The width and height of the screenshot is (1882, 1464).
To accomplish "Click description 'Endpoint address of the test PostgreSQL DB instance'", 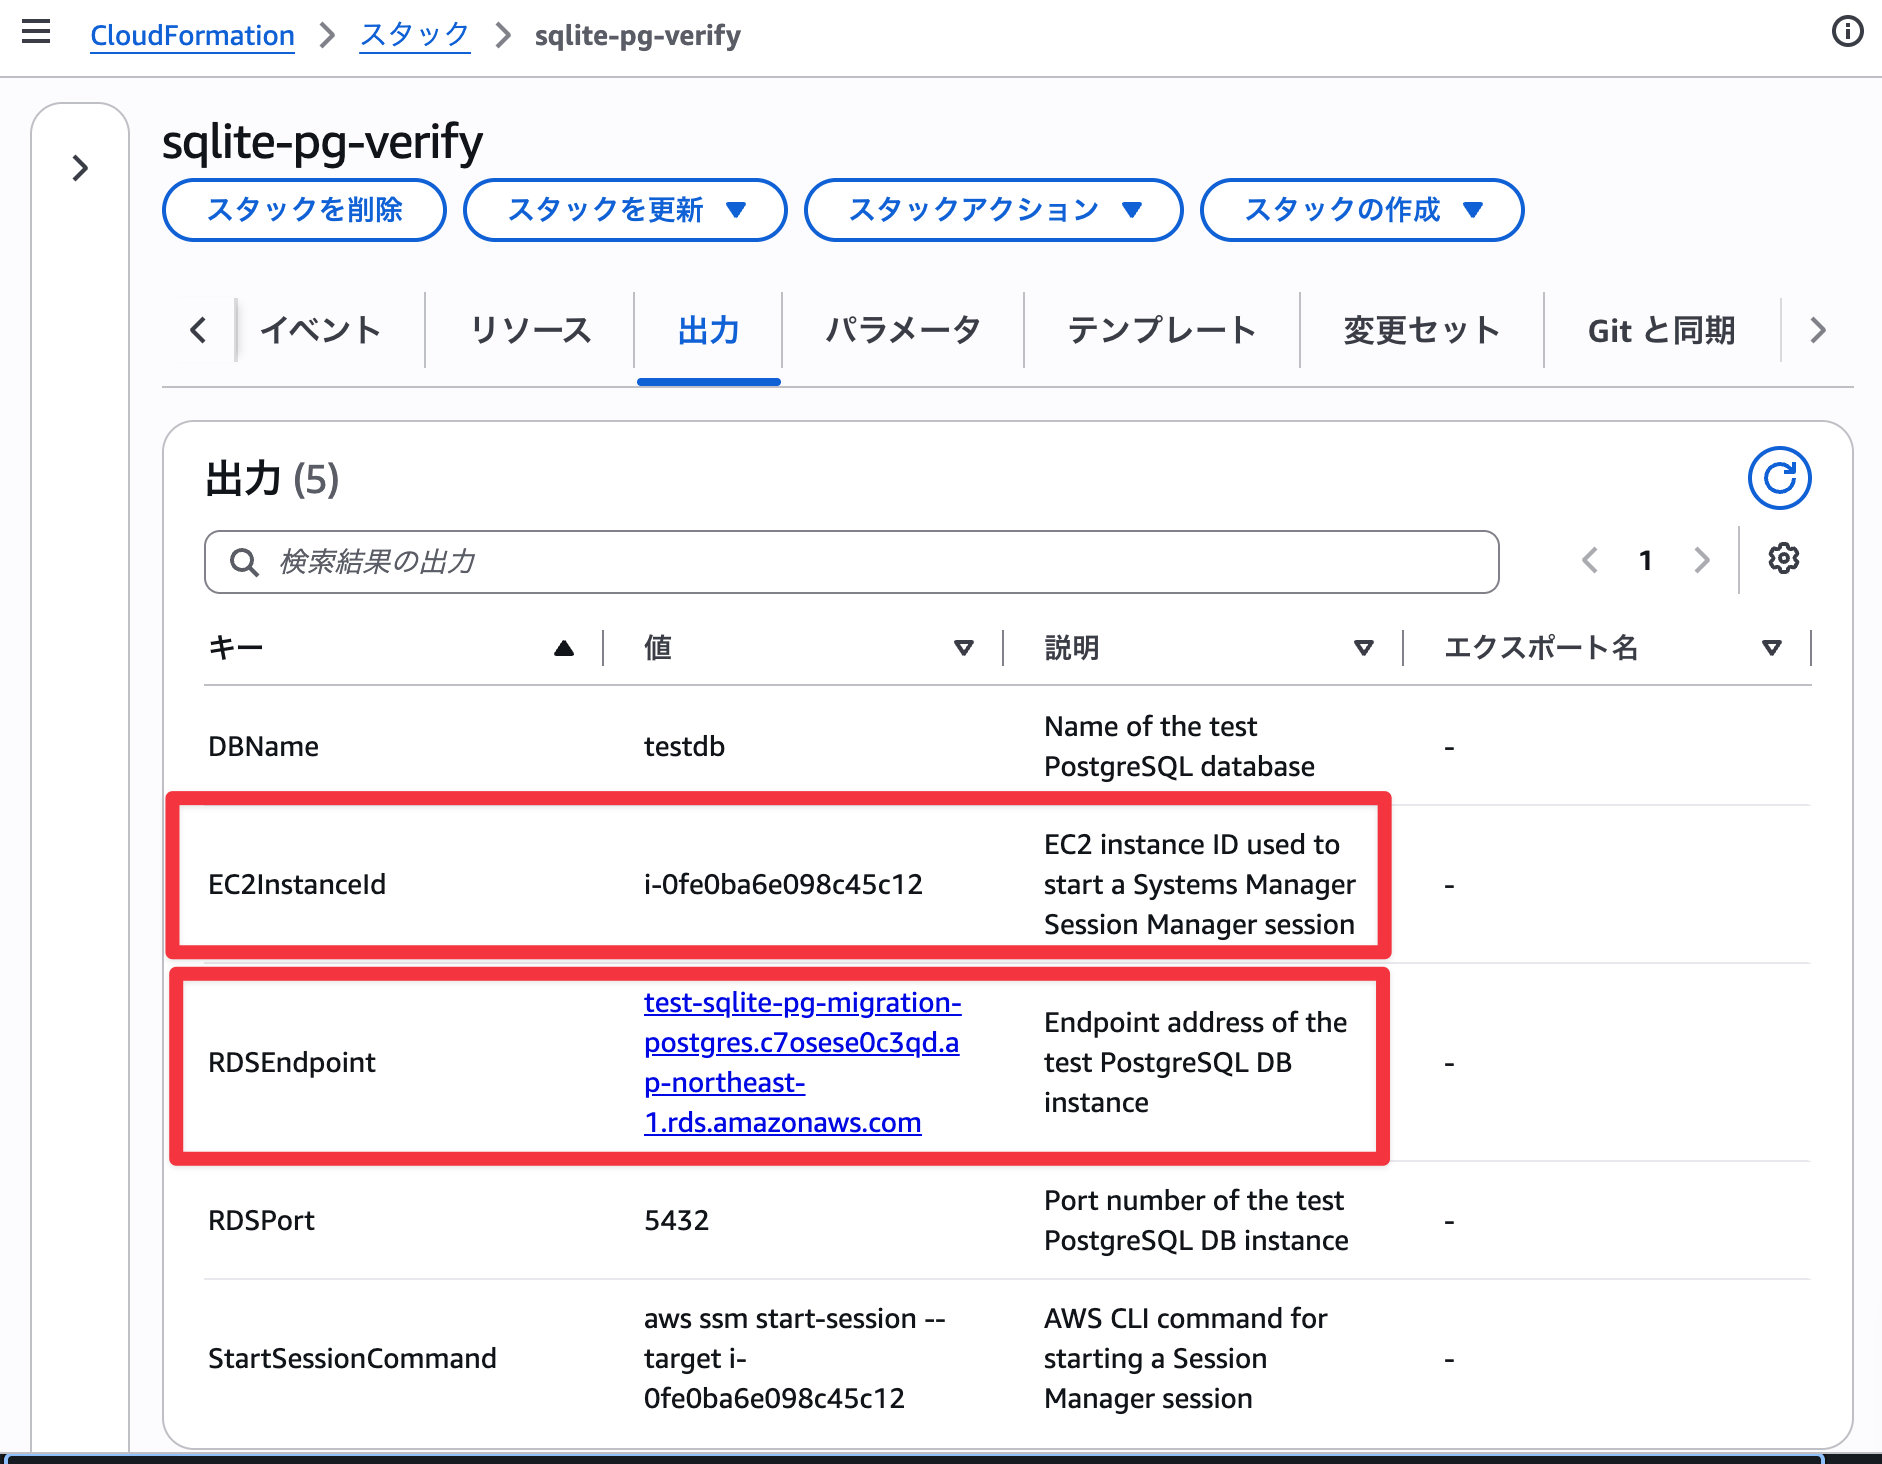I will 1195,1062.
